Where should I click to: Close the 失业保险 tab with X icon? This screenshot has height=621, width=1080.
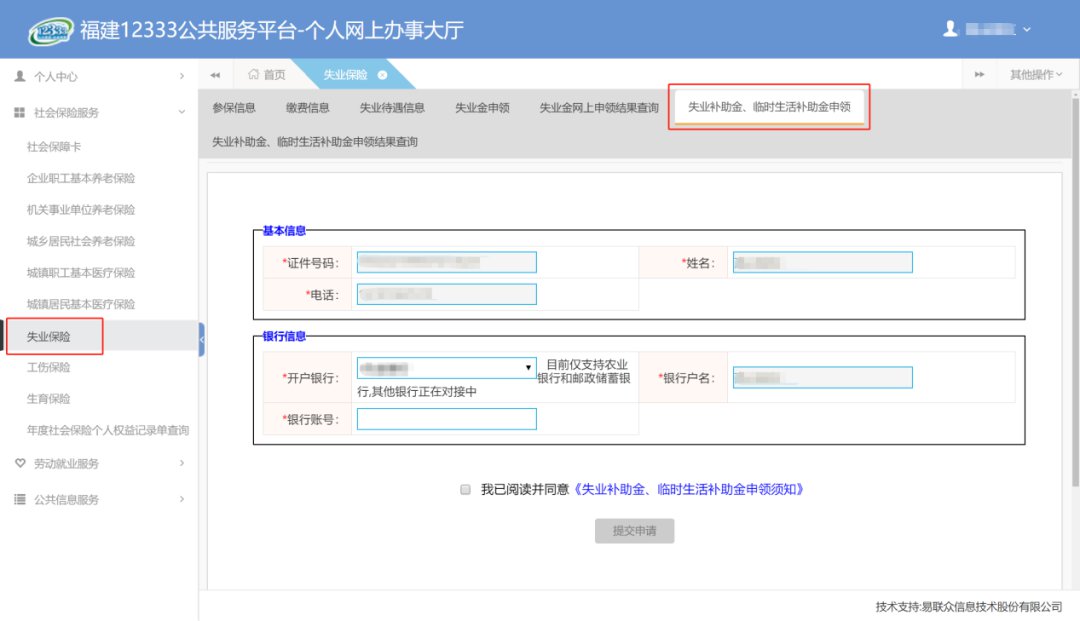tap(382, 76)
